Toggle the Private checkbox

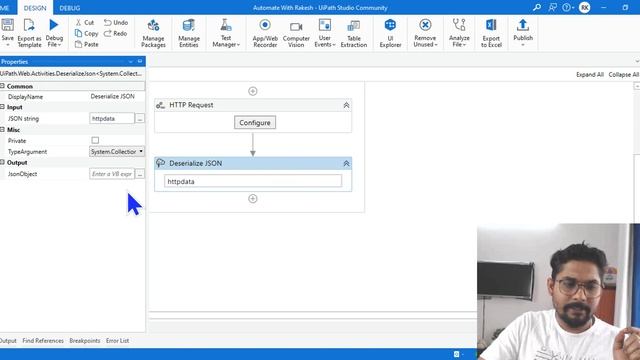tap(95, 140)
